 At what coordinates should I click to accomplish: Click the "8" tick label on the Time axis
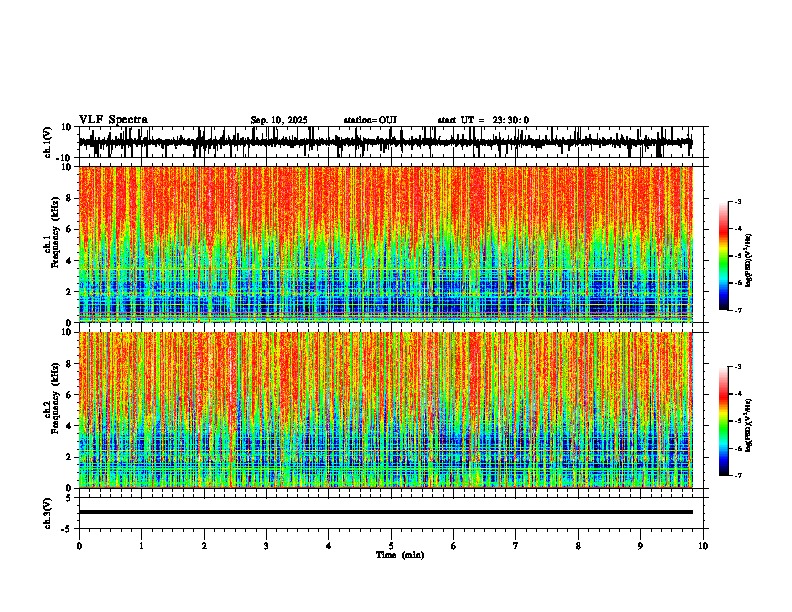[578, 546]
